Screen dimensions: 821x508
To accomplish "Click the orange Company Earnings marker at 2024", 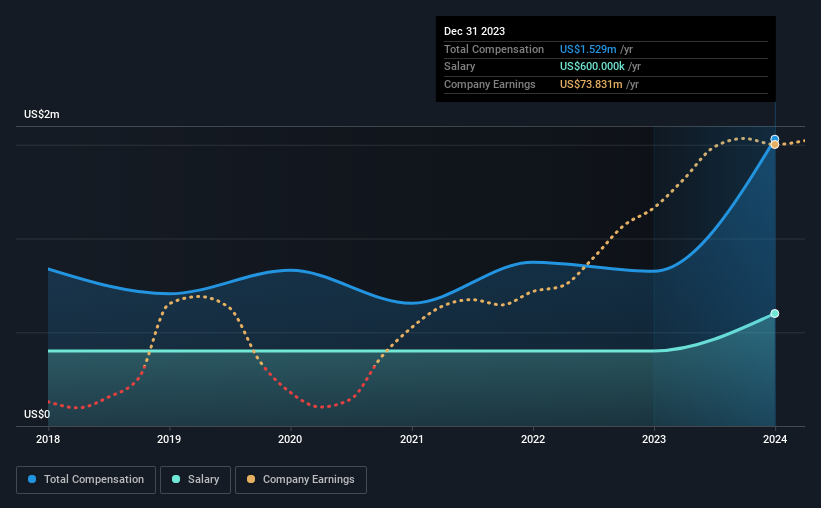I will (774, 145).
